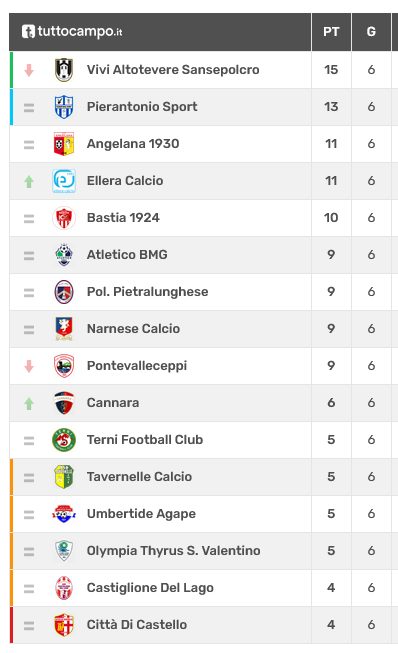Viewport: 398px width, 653px height.
Task: Open Pol. Pietralunghese team page
Action: click(147, 292)
